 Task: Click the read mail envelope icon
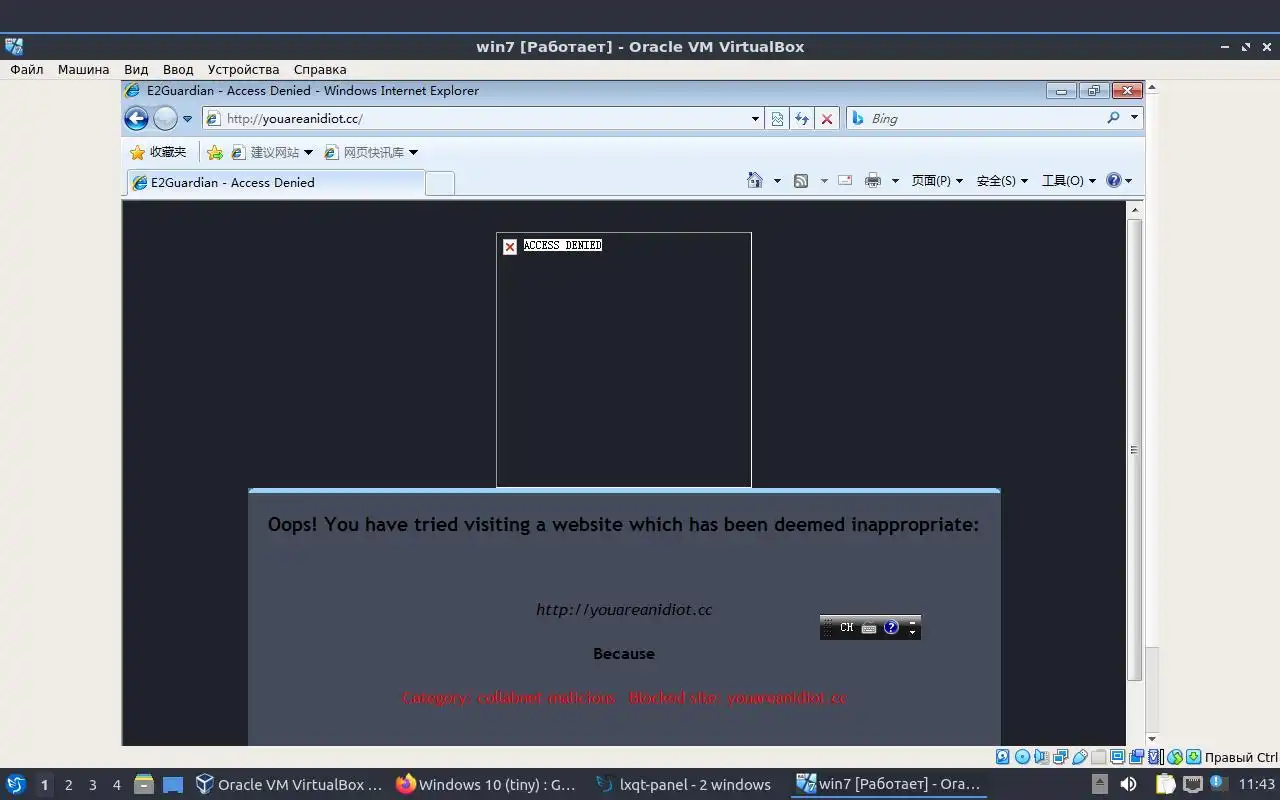coord(845,180)
